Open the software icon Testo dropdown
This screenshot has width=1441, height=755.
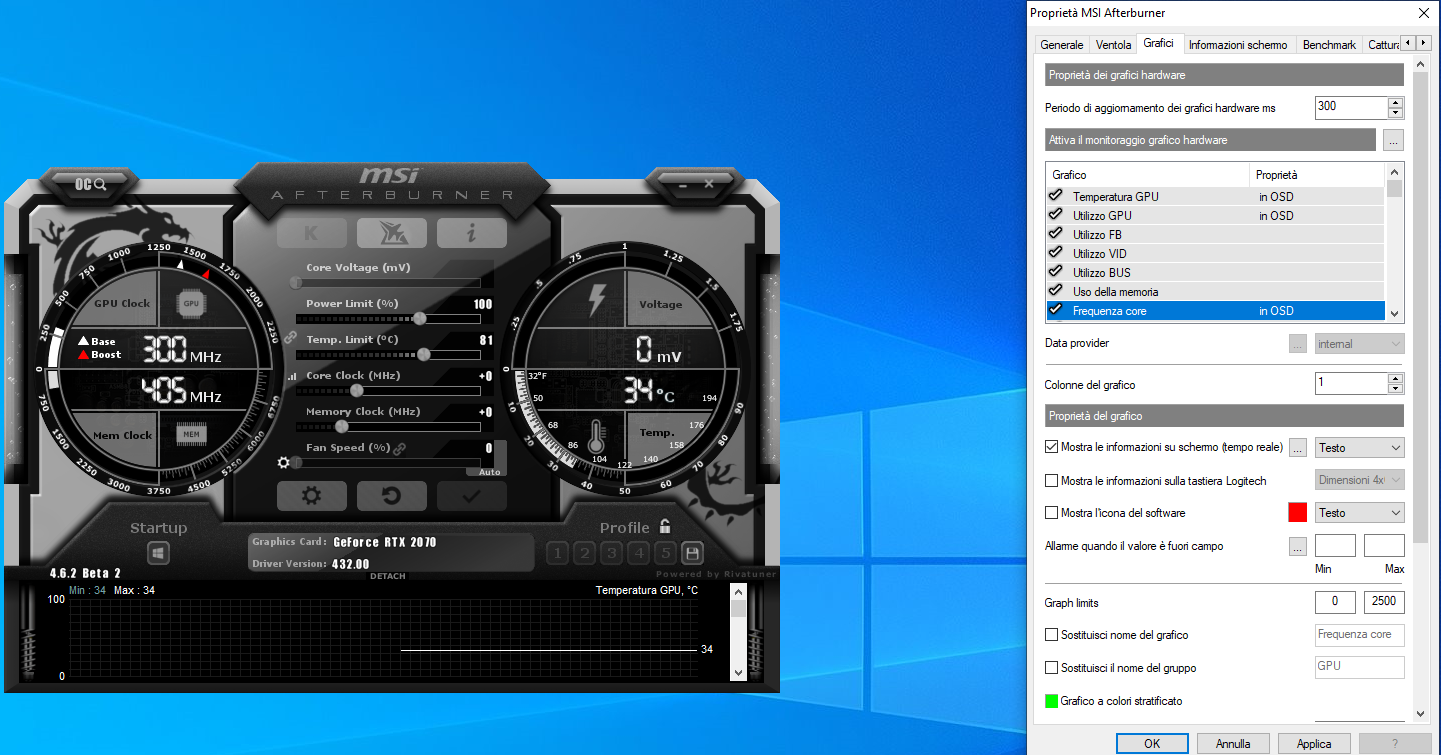click(x=1360, y=513)
